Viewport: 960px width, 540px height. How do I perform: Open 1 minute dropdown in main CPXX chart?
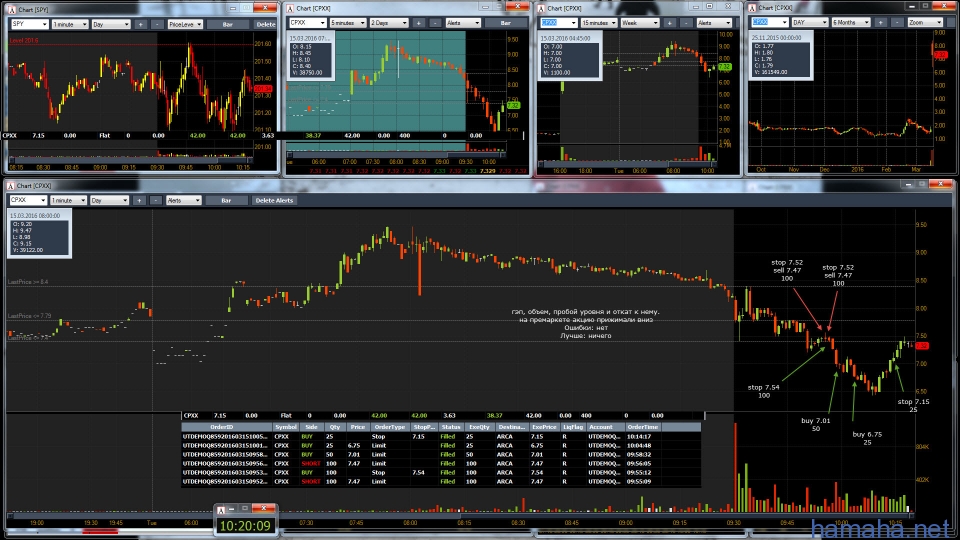pyautogui.click(x=68, y=200)
